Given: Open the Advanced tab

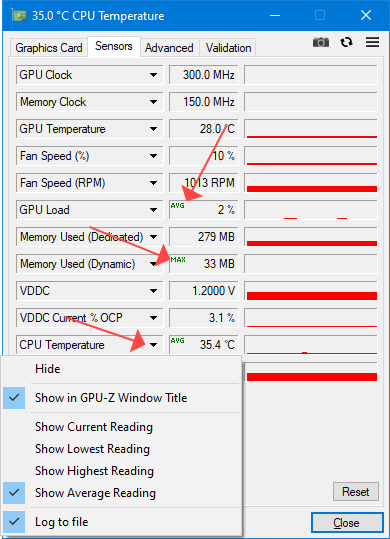Looking at the screenshot, I should click(169, 48).
